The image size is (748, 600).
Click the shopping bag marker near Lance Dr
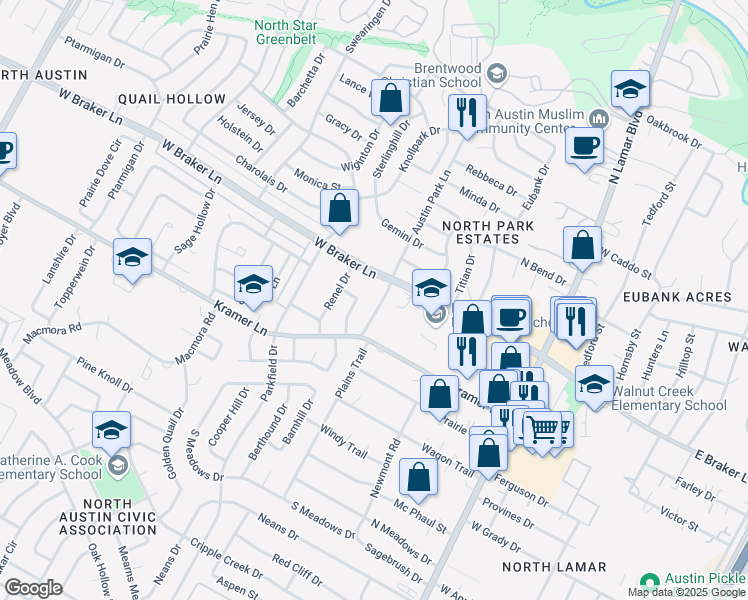(x=390, y=100)
